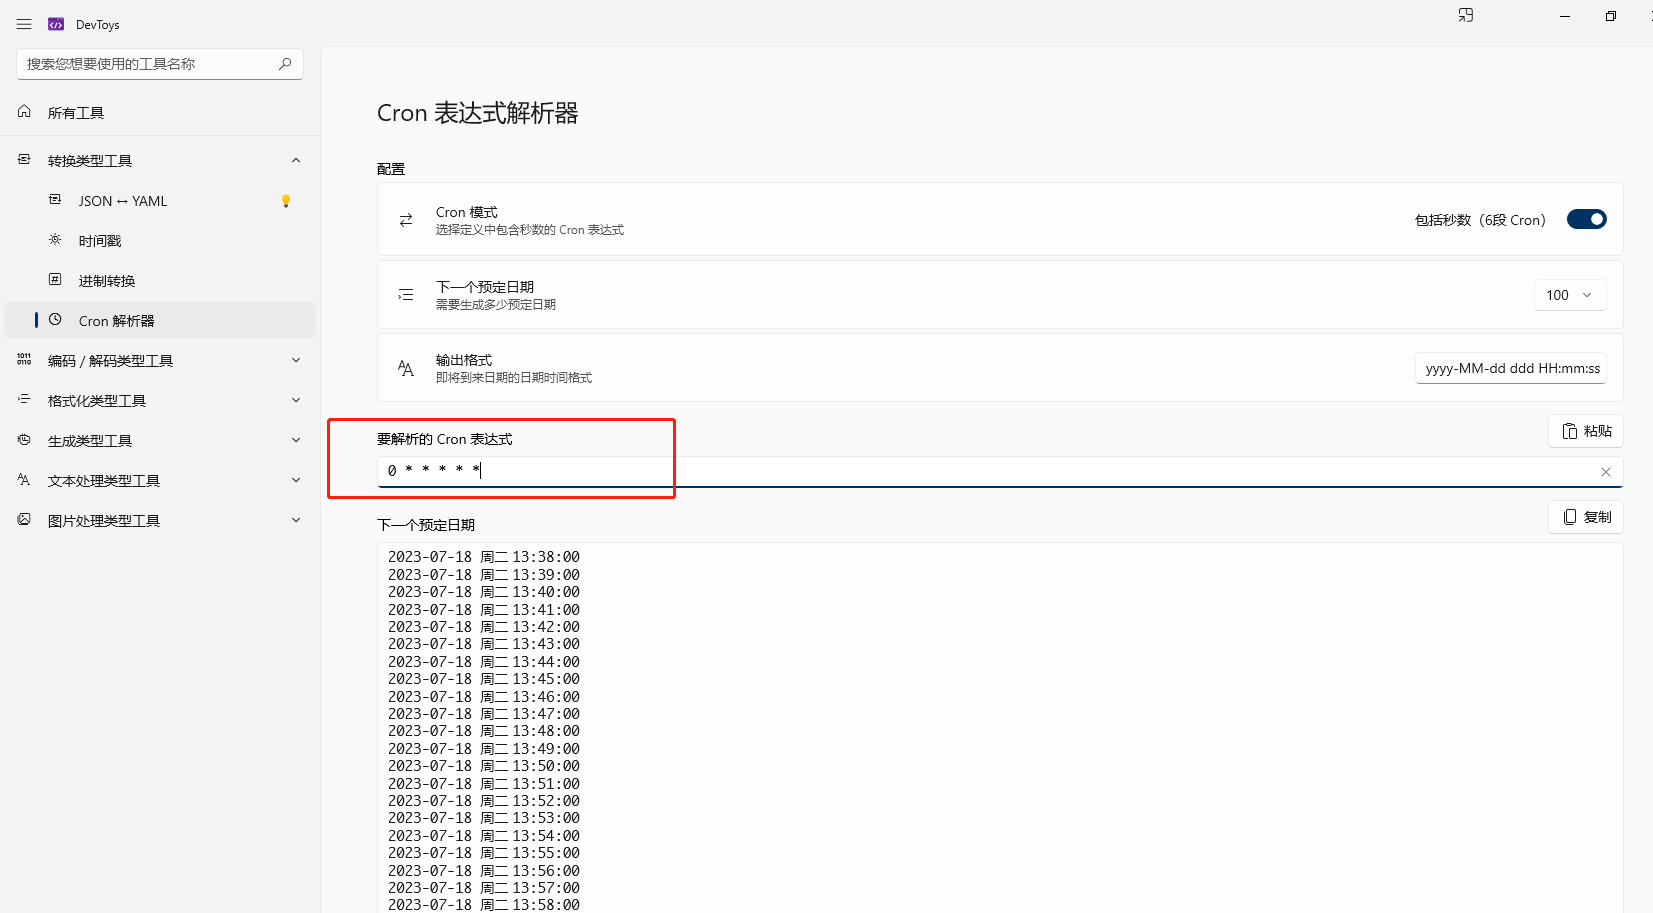Click the 时间戳 timestamp icon
The image size is (1653, 913).
point(55,240)
